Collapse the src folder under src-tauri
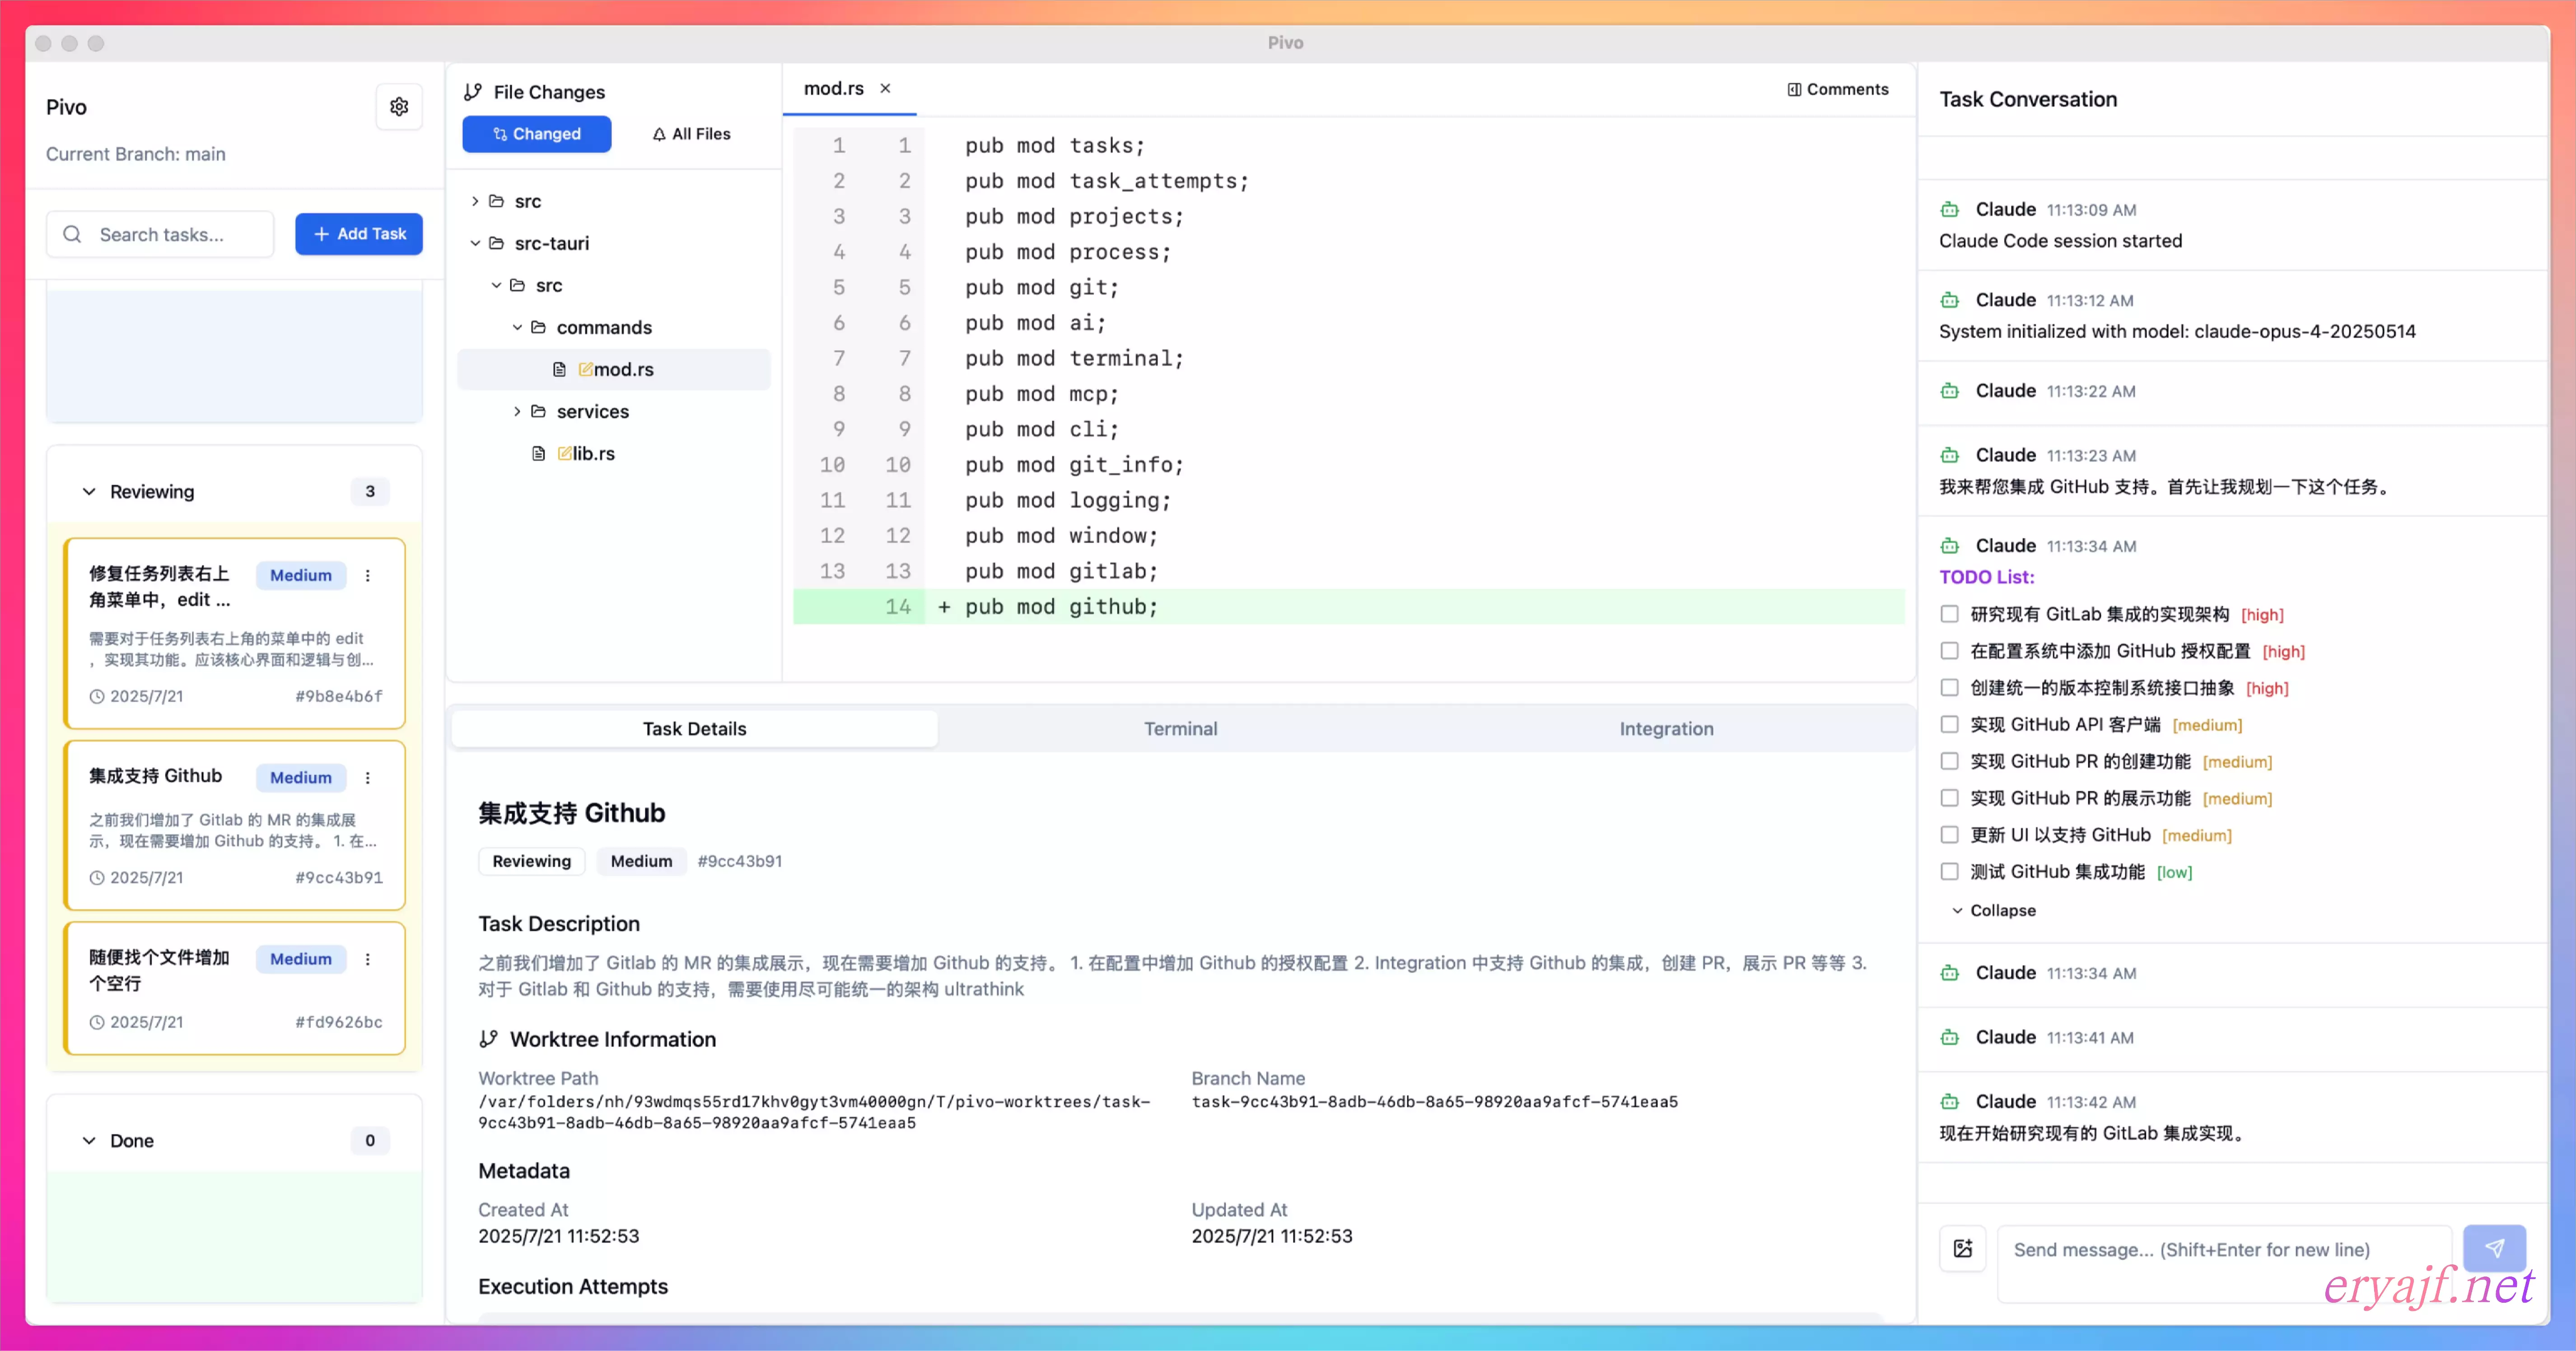The height and width of the screenshot is (1351, 2576). pos(496,286)
